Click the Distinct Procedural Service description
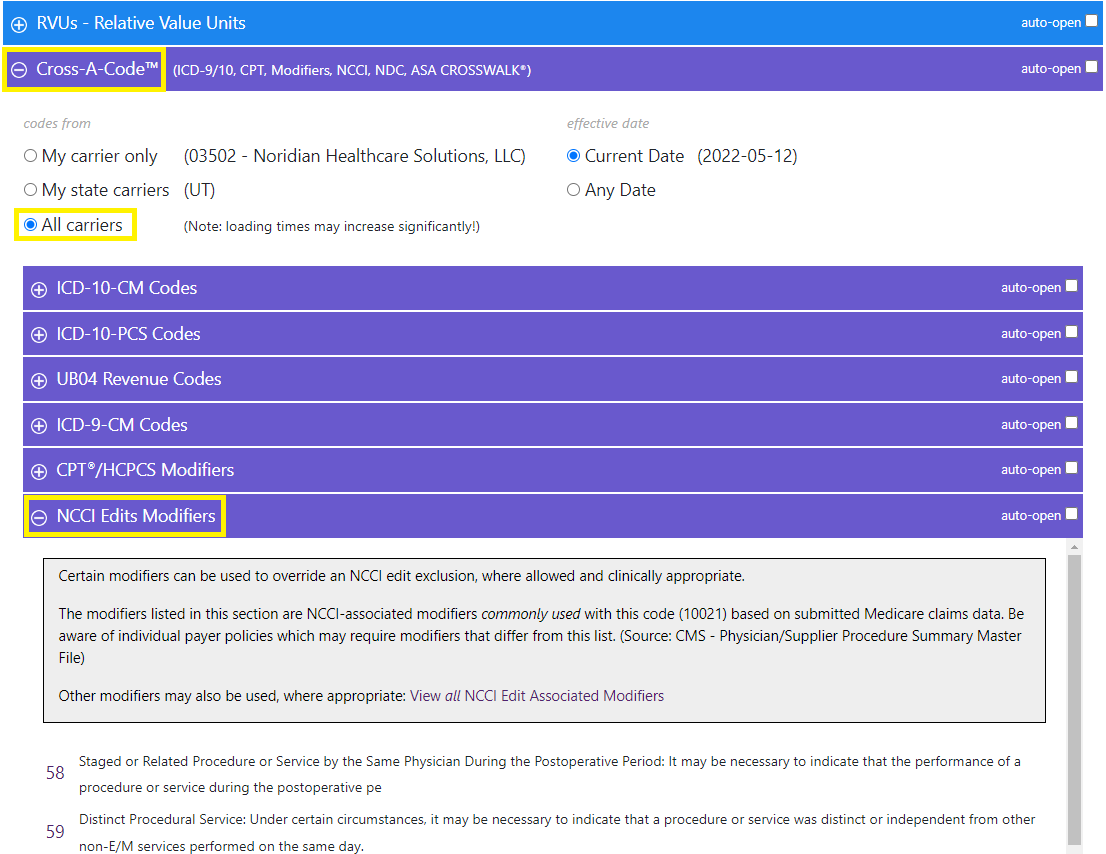This screenshot has width=1106, height=854. click(x=557, y=833)
